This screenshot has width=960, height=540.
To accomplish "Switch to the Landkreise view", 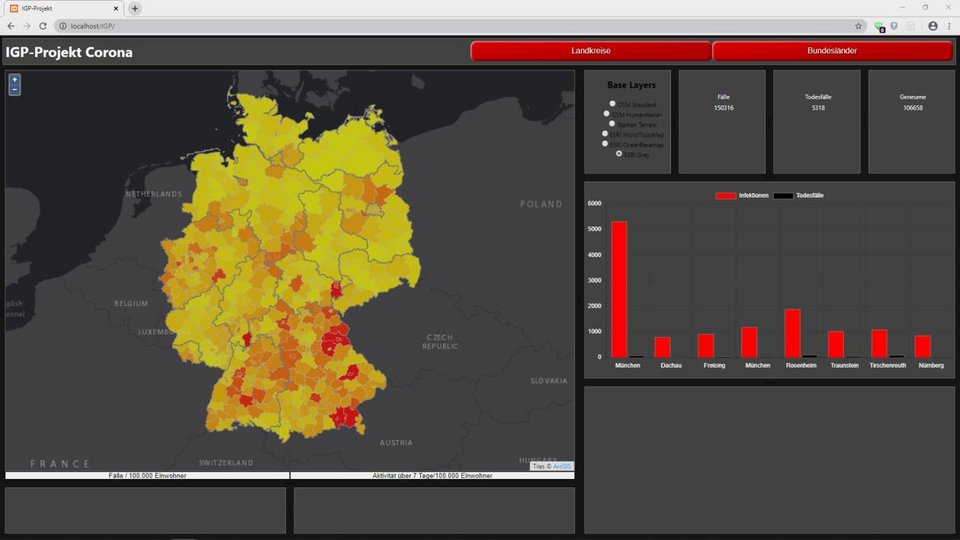I will pos(591,51).
